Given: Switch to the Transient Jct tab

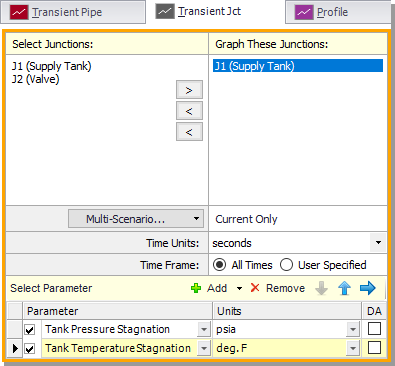Looking at the screenshot, I should 209,12.
